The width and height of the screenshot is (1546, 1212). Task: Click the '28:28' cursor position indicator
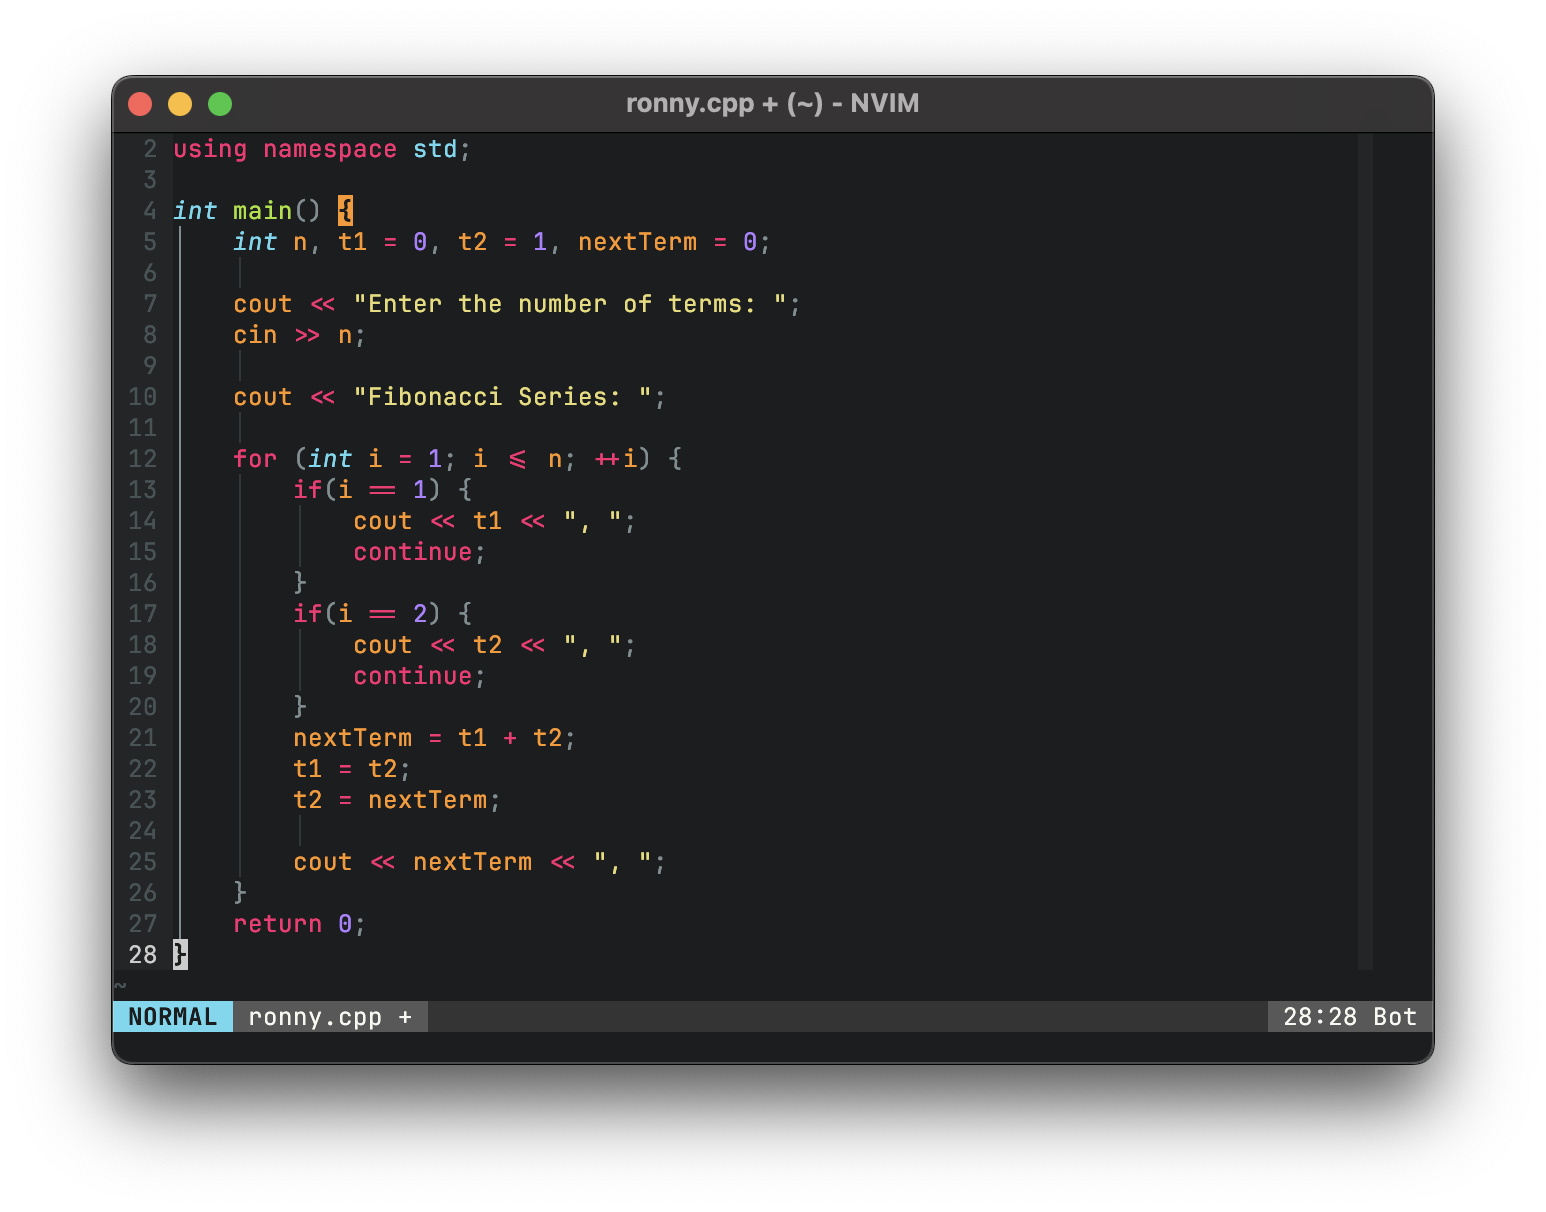(x=1320, y=1017)
